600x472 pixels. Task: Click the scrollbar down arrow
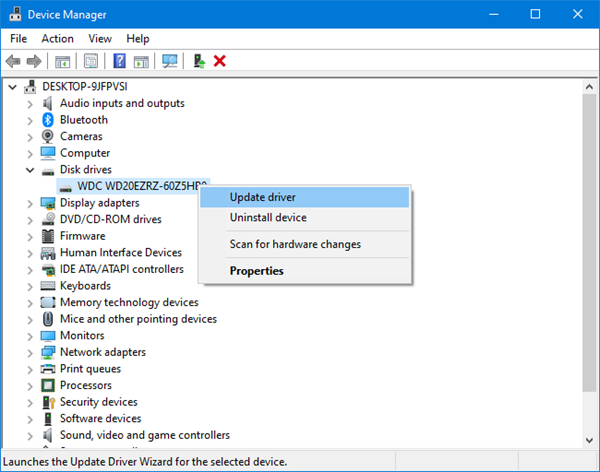pyautogui.click(x=589, y=440)
